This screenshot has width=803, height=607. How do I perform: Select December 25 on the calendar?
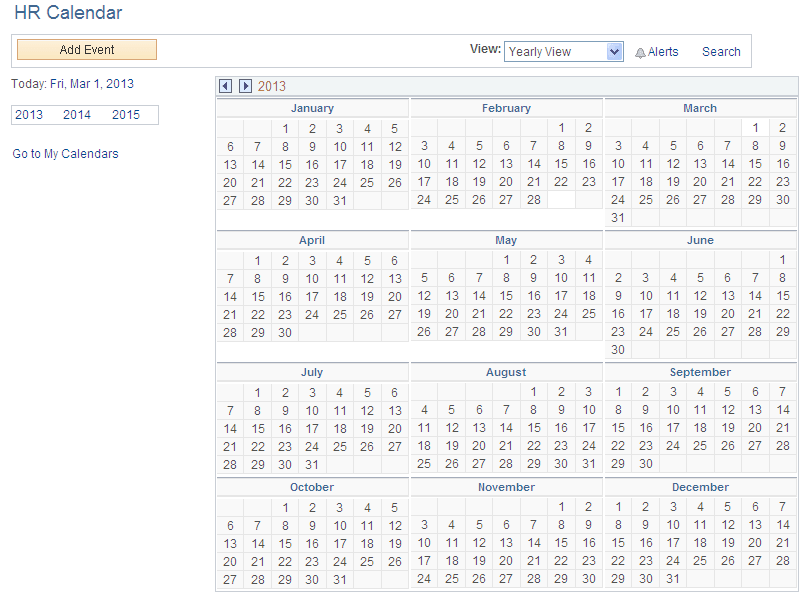700,561
